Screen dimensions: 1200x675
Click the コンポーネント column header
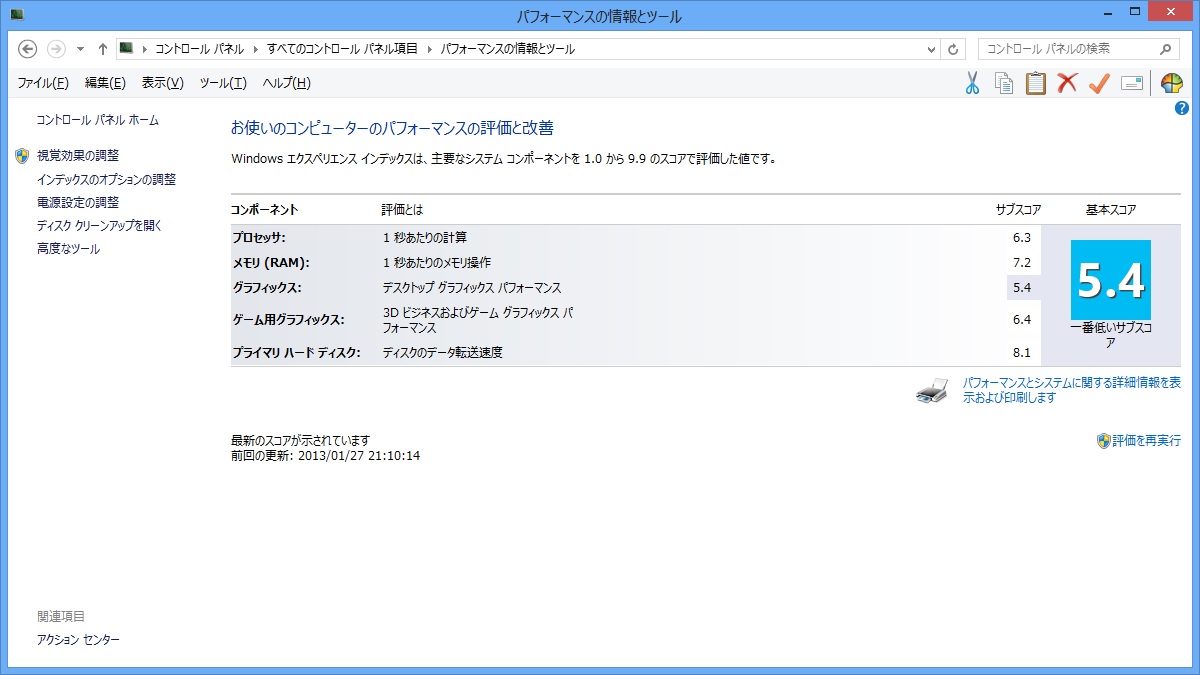[x=265, y=210]
